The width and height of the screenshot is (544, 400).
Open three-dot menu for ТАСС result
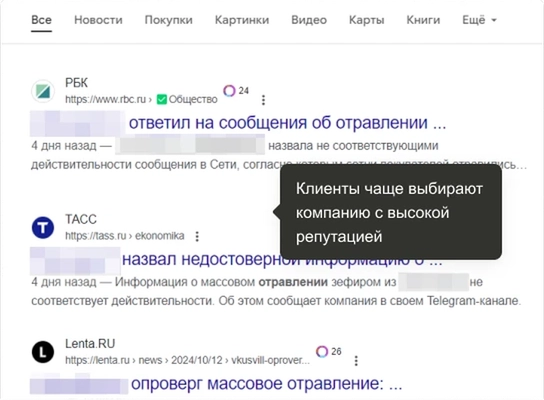(x=197, y=236)
